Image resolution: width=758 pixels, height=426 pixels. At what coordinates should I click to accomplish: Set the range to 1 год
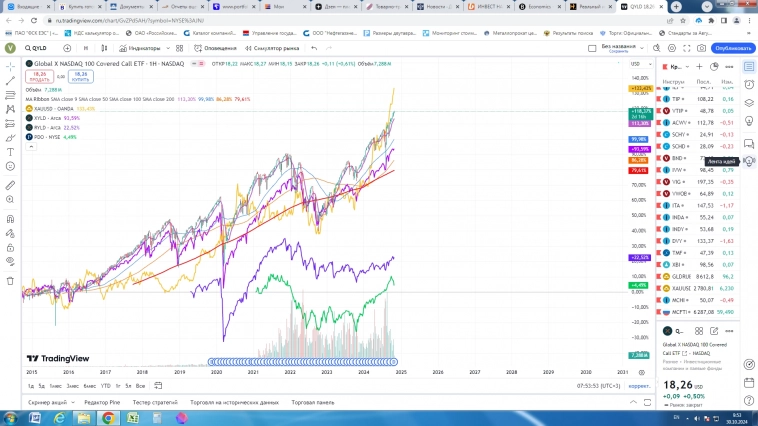click(x=117, y=386)
